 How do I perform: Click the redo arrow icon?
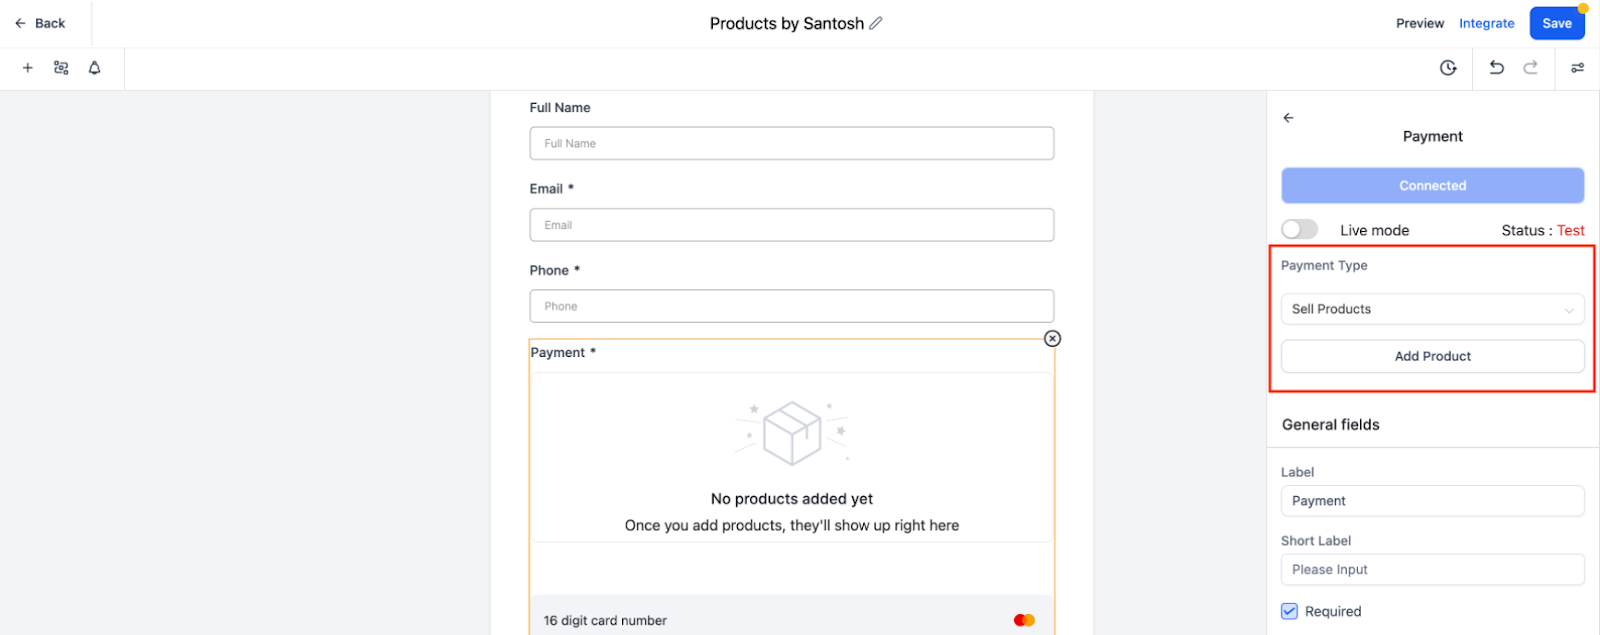pos(1530,68)
